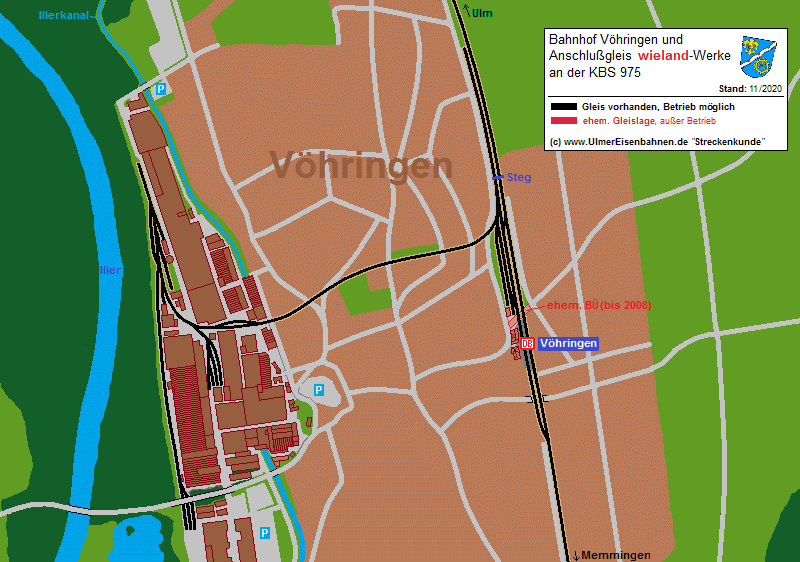This screenshot has width=800, height=562.
Task: Click the Vöhringen coat of arms
Action: (x=760, y=58)
